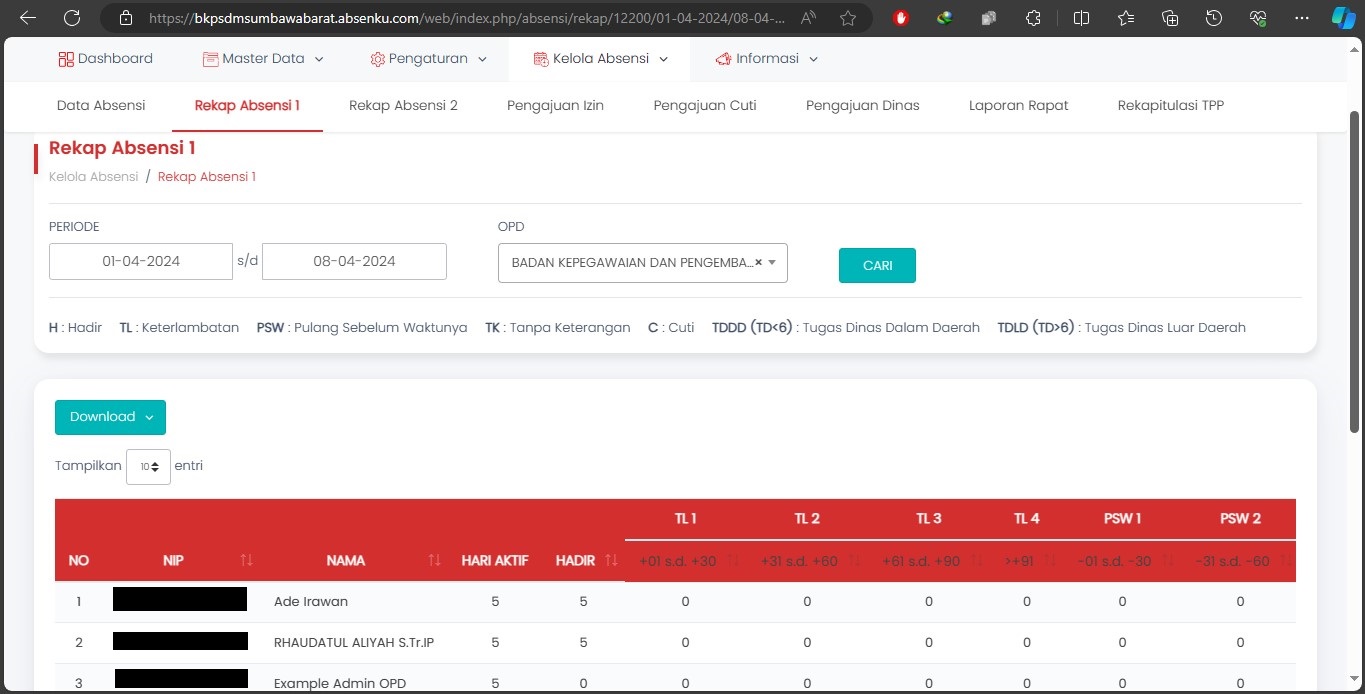
Task: Change the entries-per-page selector
Action: click(148, 466)
